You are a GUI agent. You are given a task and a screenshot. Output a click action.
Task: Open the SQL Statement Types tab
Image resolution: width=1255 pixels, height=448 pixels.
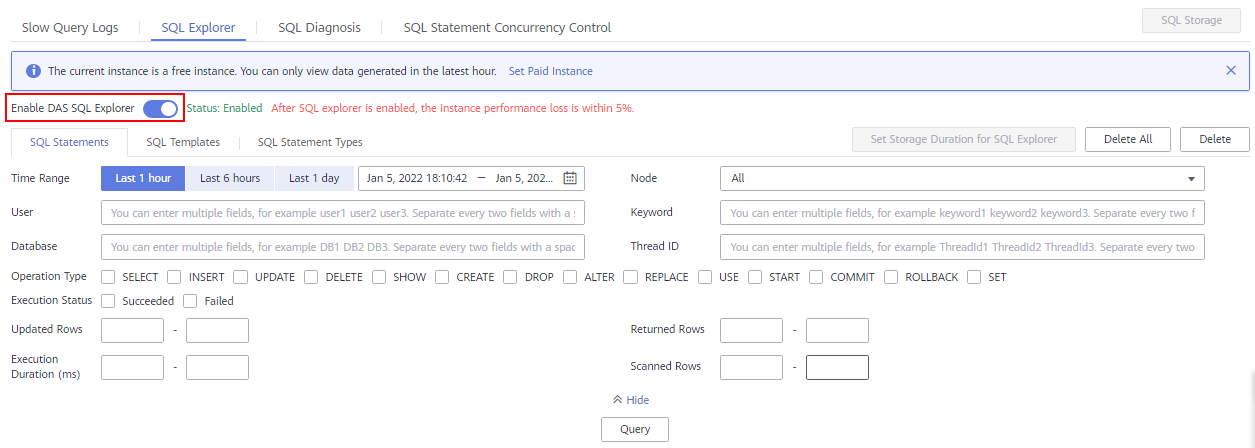coord(310,142)
